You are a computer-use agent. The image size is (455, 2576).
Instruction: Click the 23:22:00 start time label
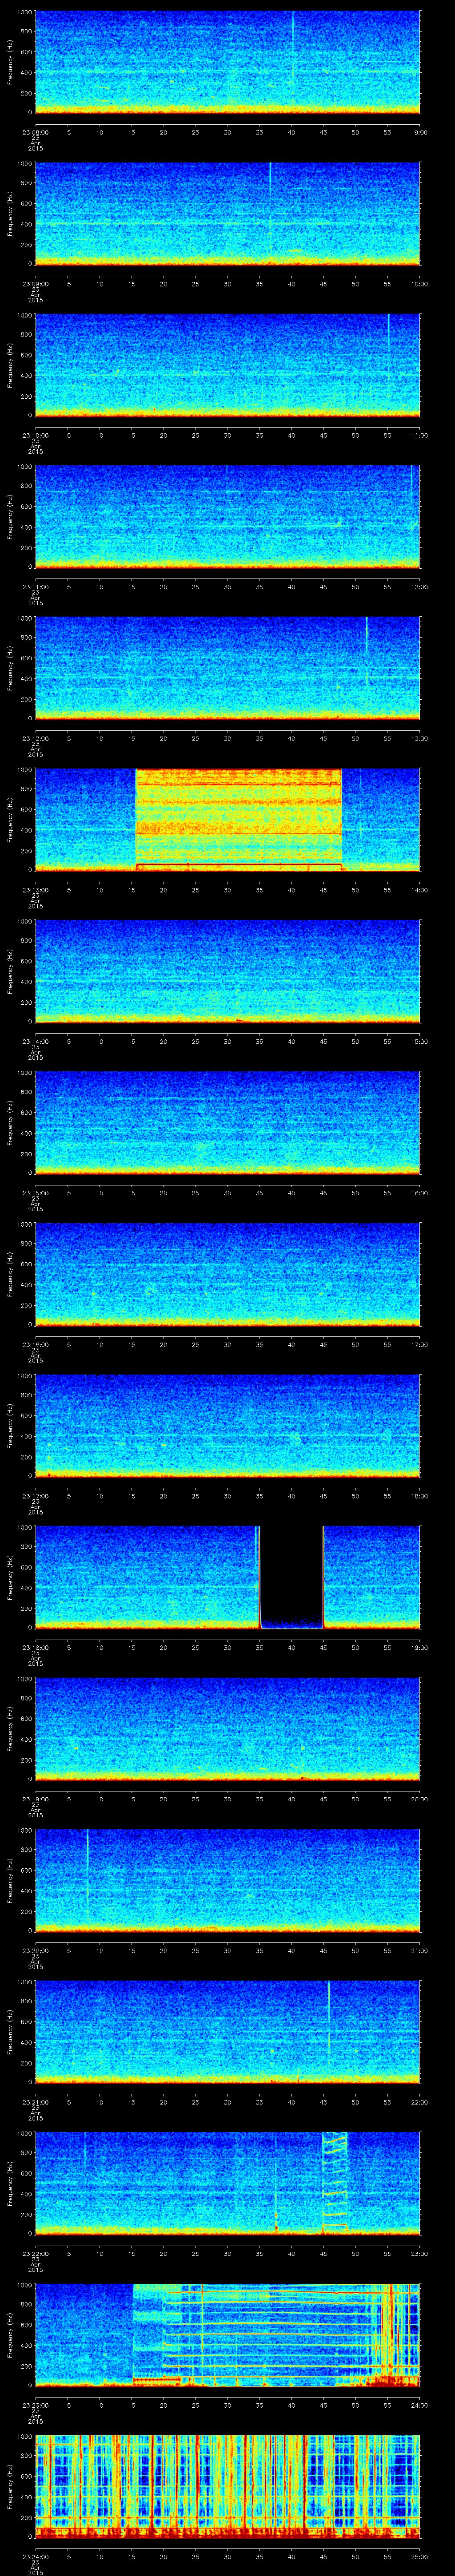coord(35,2254)
